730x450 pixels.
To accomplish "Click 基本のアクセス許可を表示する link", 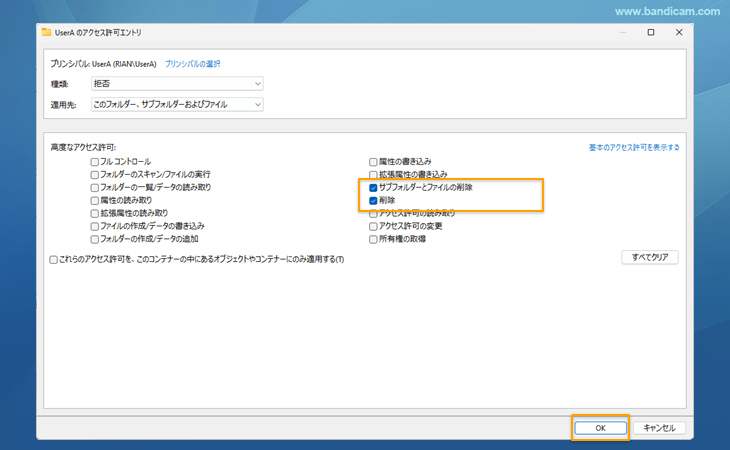I will (634, 148).
